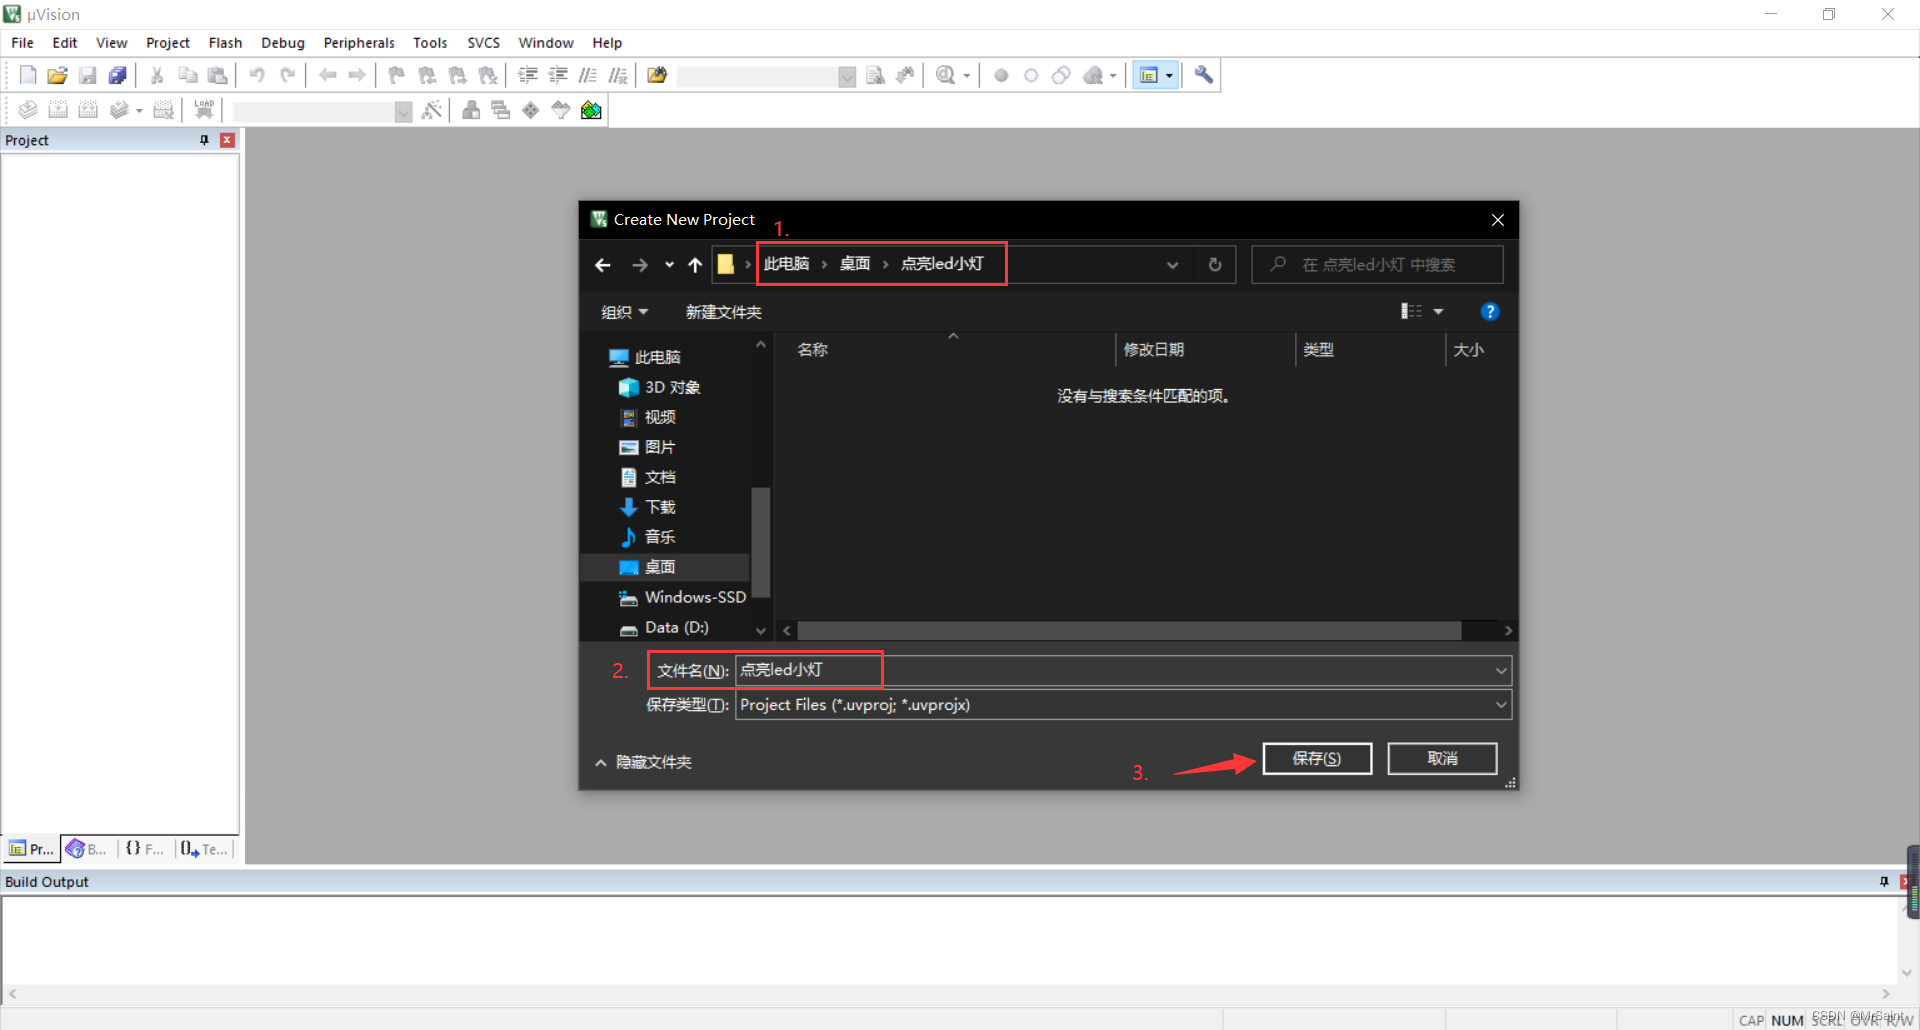Viewport: 1920px width, 1030px height.
Task: Click the dialog's Up one level arrow
Action: click(695, 265)
